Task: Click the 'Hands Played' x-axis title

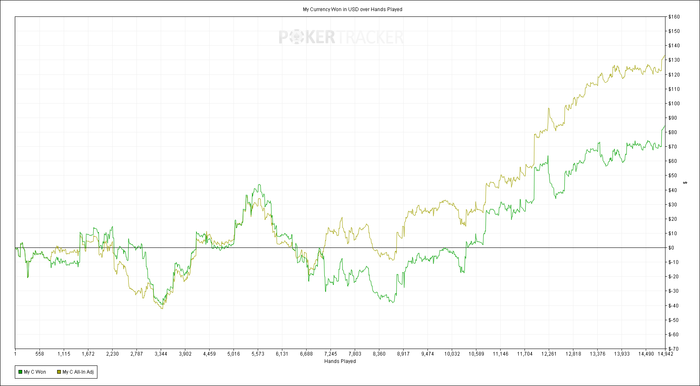Action: point(340,361)
